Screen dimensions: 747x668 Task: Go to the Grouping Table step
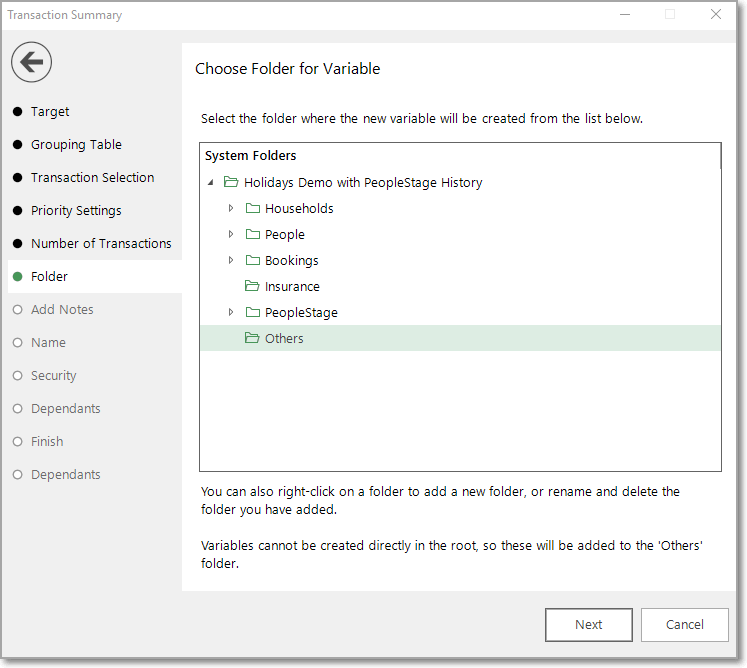(x=76, y=144)
